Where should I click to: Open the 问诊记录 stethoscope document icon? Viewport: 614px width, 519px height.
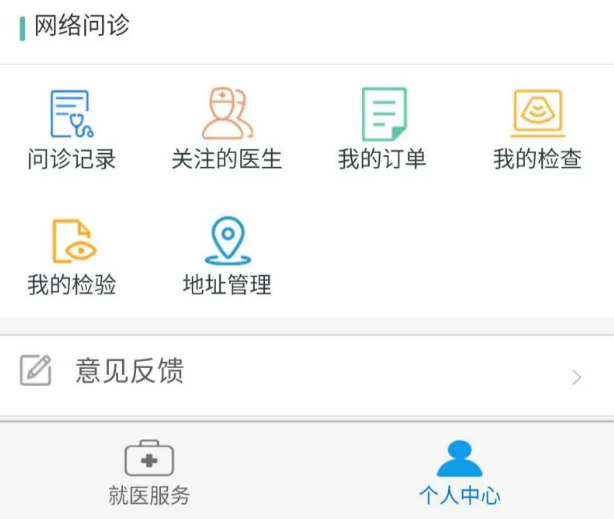(72, 114)
